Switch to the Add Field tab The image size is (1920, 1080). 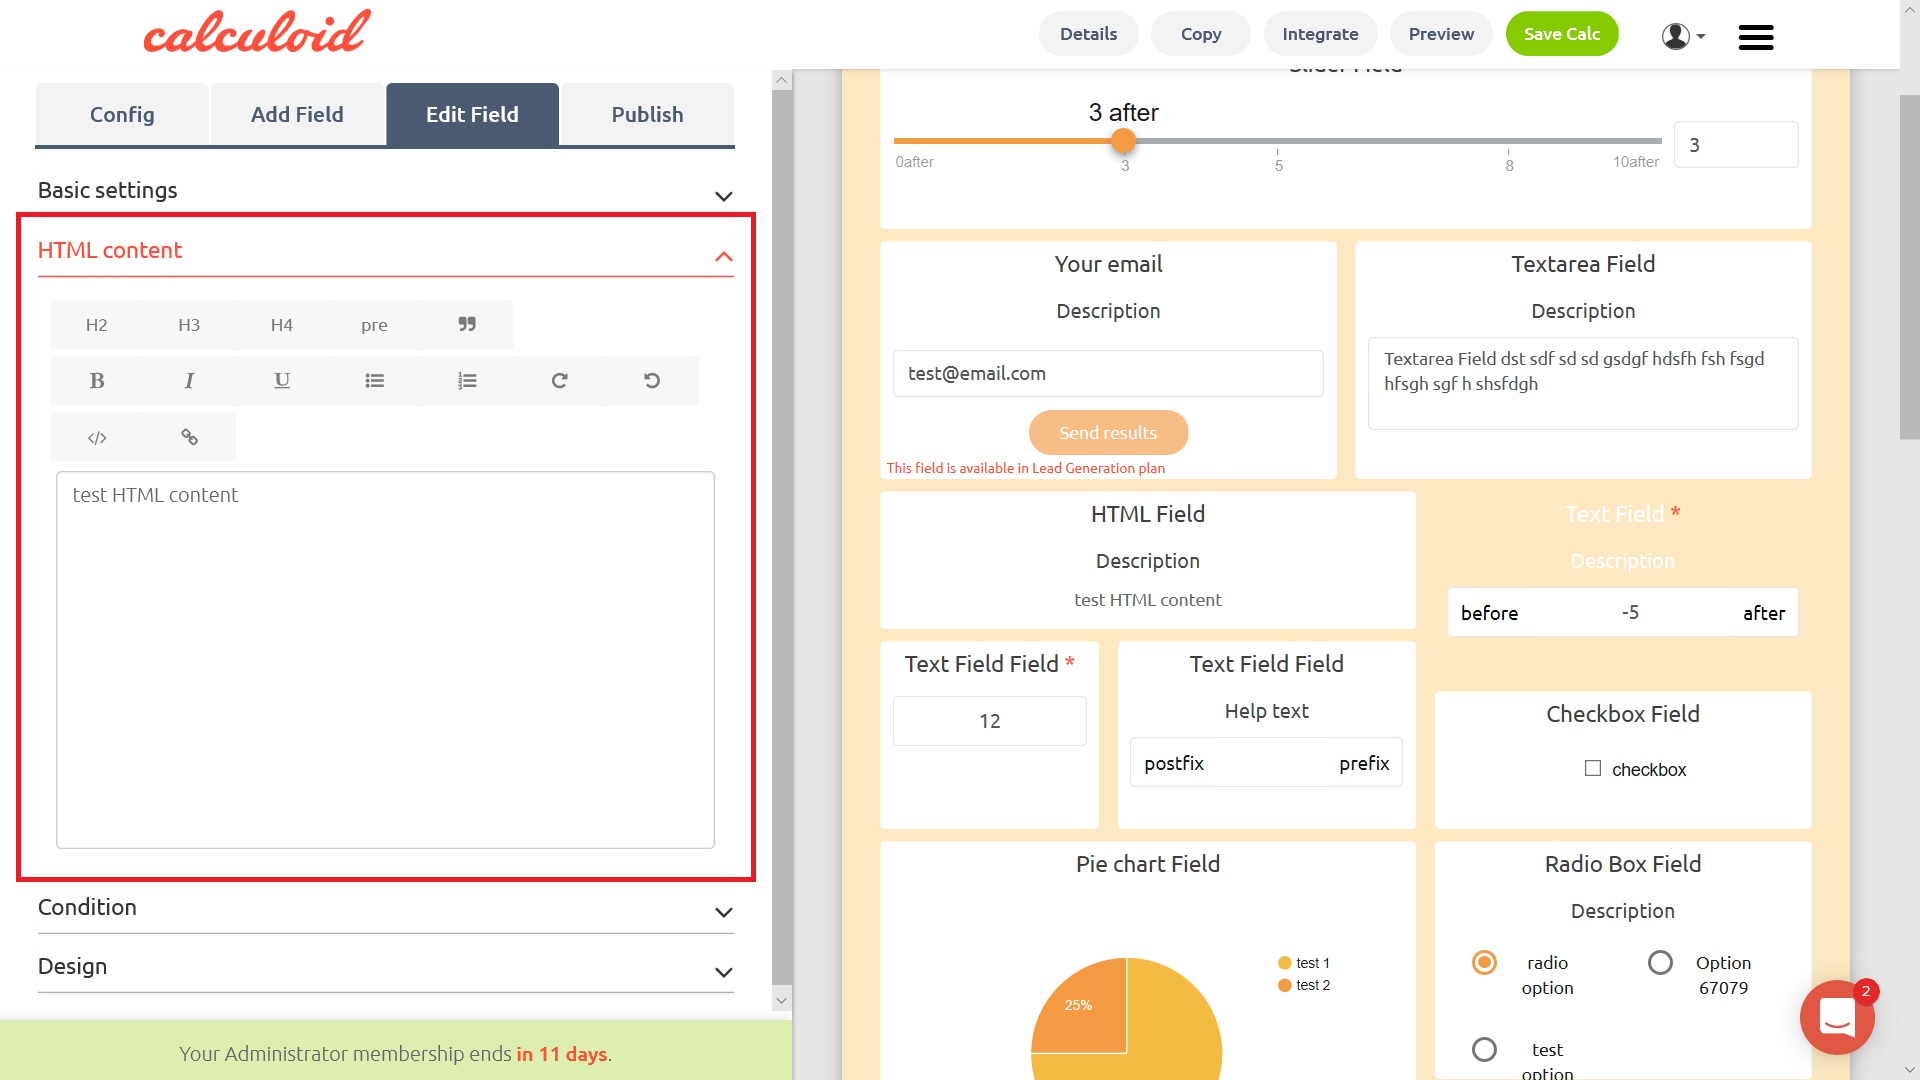[297, 115]
